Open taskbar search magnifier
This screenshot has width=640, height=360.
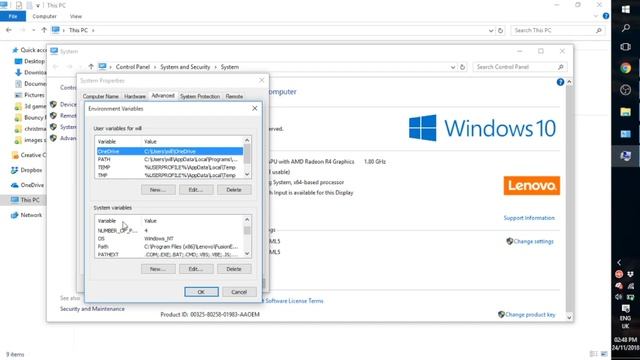625,28
